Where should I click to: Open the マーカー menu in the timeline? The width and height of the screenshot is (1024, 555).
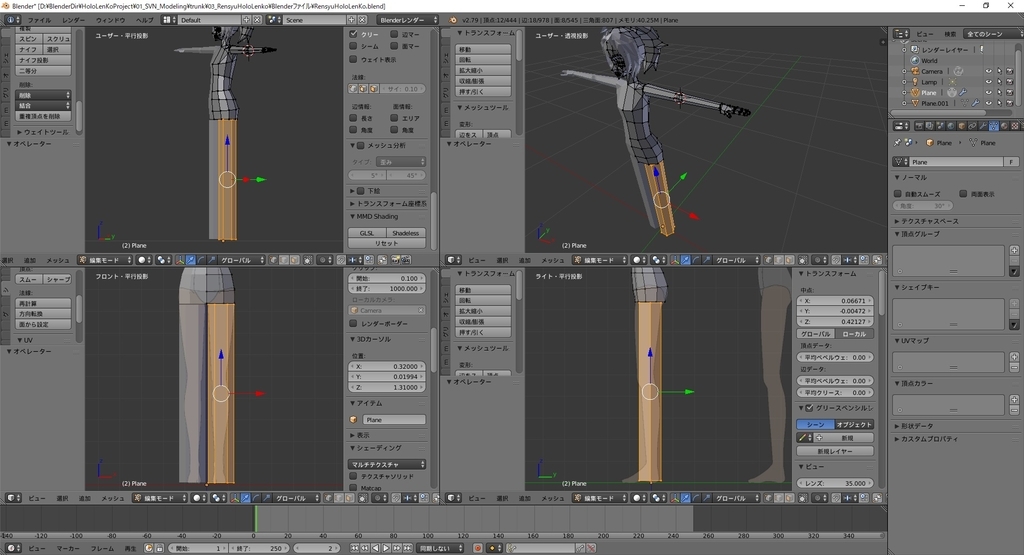[68, 548]
